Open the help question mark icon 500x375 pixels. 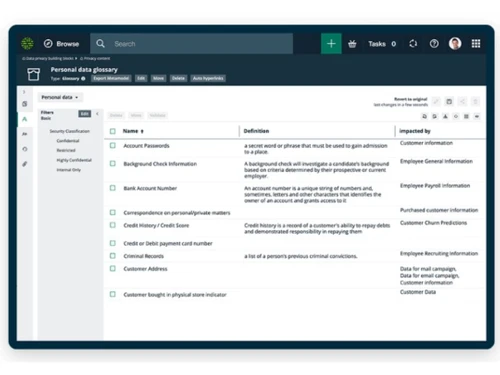434,44
